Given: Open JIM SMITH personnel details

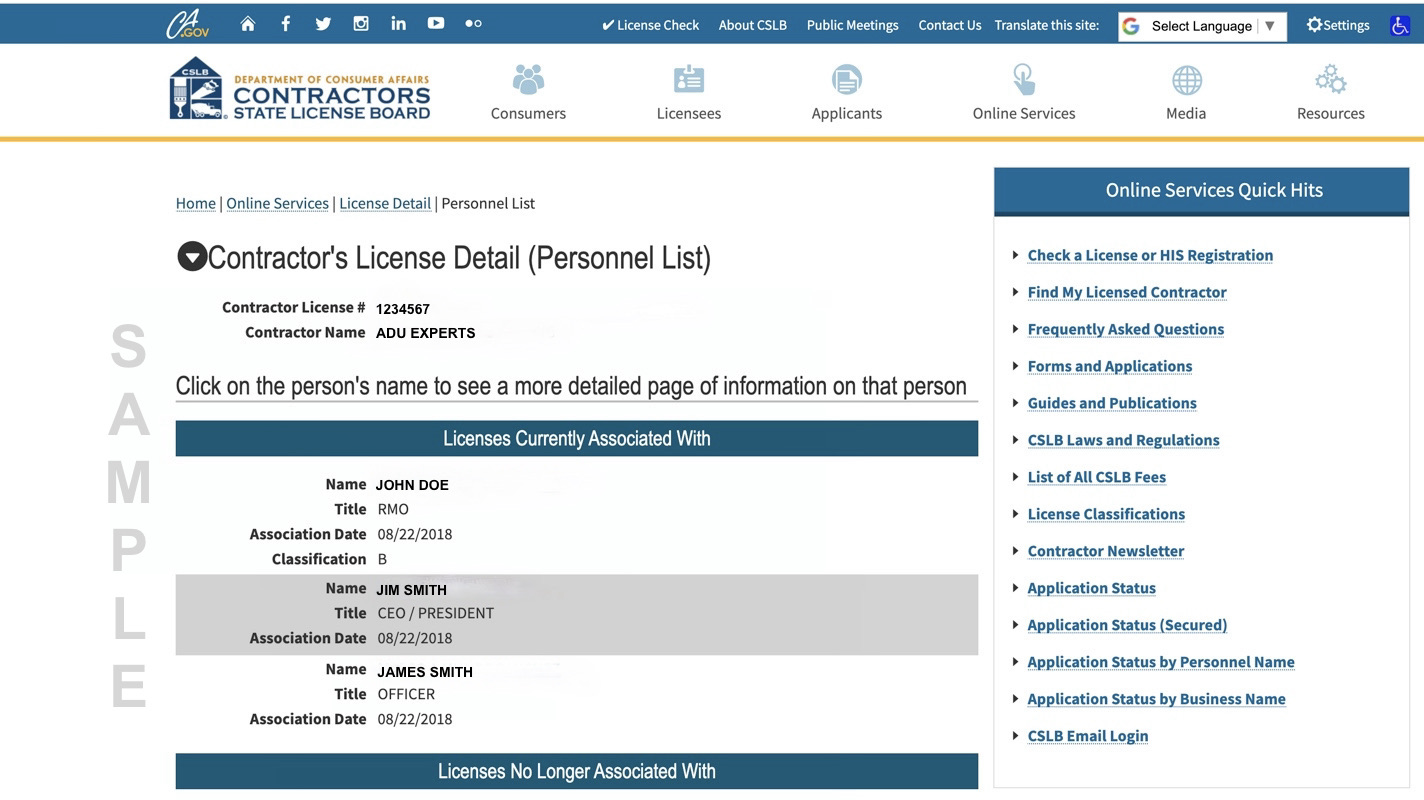Looking at the screenshot, I should (411, 590).
